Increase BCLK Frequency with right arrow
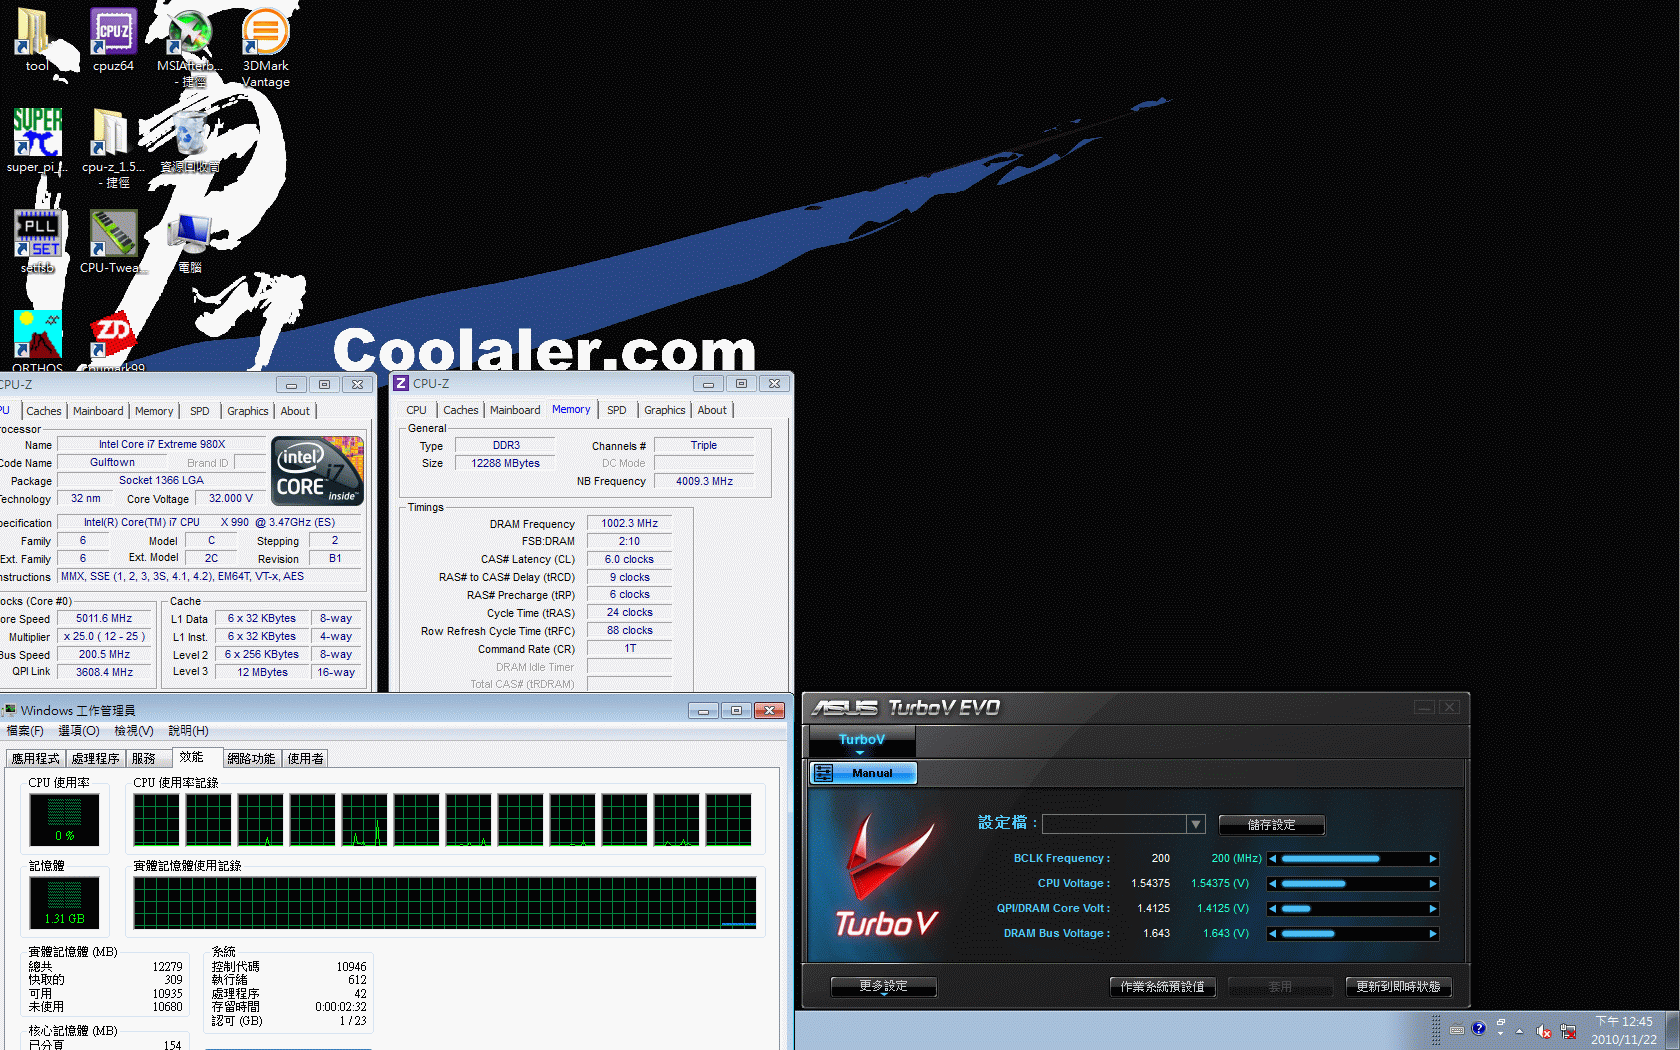The image size is (1680, 1050). coord(1433,859)
